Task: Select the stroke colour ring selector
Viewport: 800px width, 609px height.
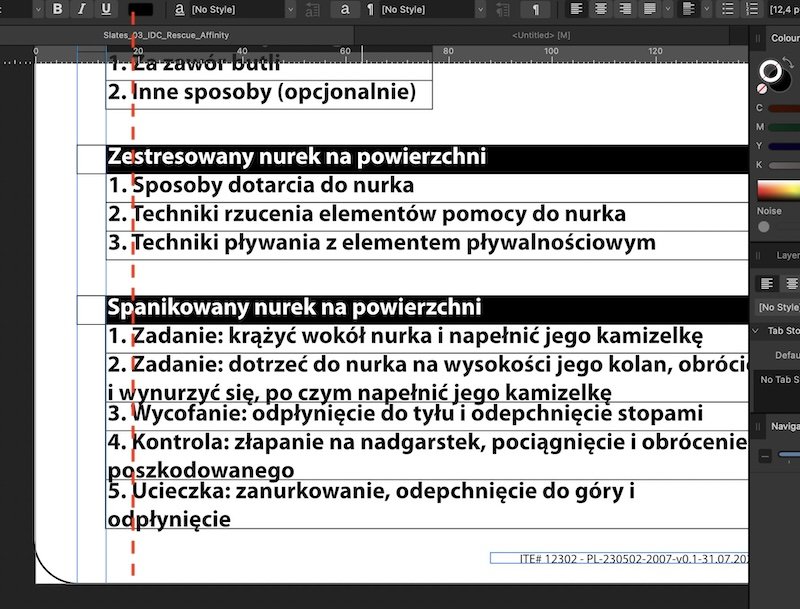Action: pos(770,70)
